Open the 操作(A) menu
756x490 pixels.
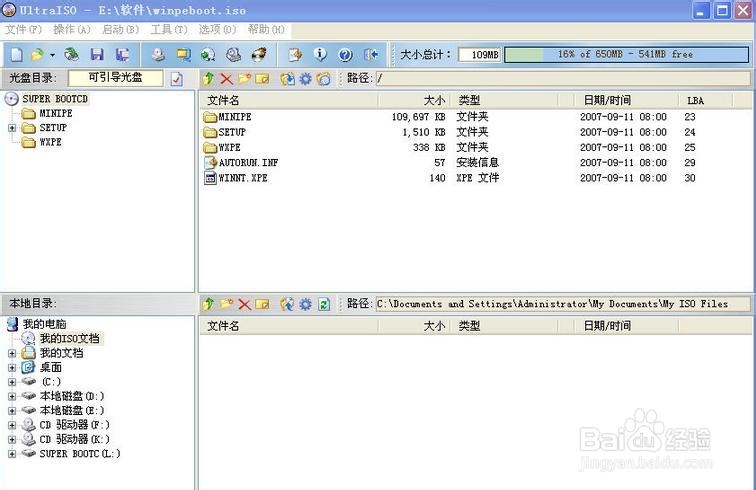pos(71,29)
